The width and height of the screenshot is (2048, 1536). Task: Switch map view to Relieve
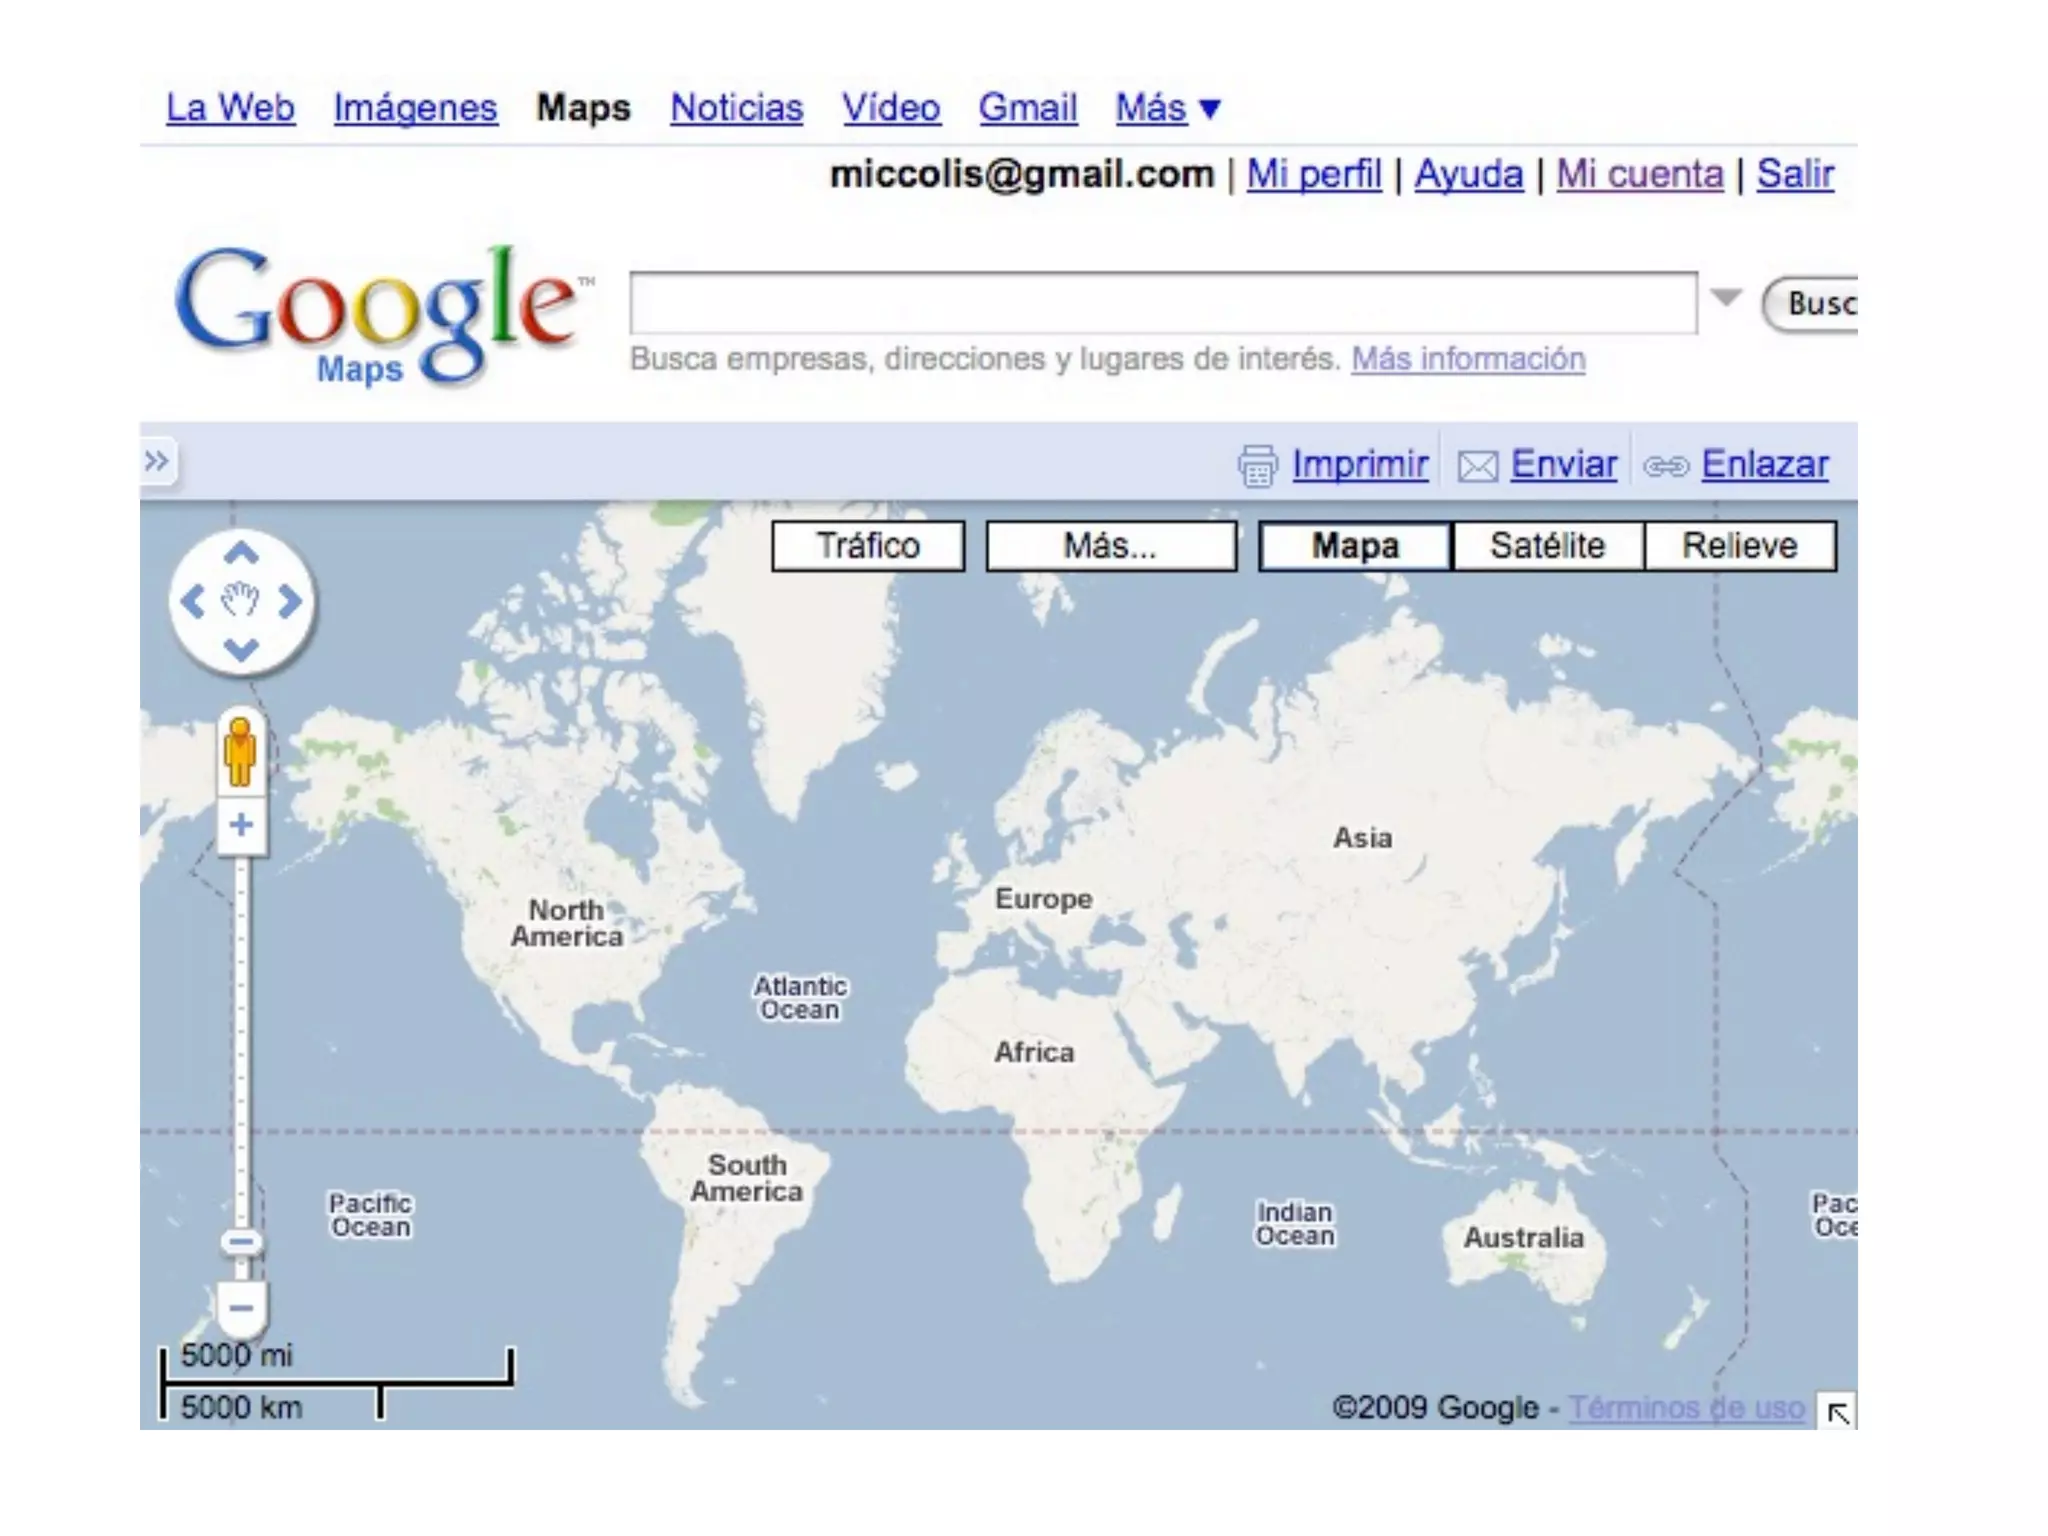[1739, 546]
